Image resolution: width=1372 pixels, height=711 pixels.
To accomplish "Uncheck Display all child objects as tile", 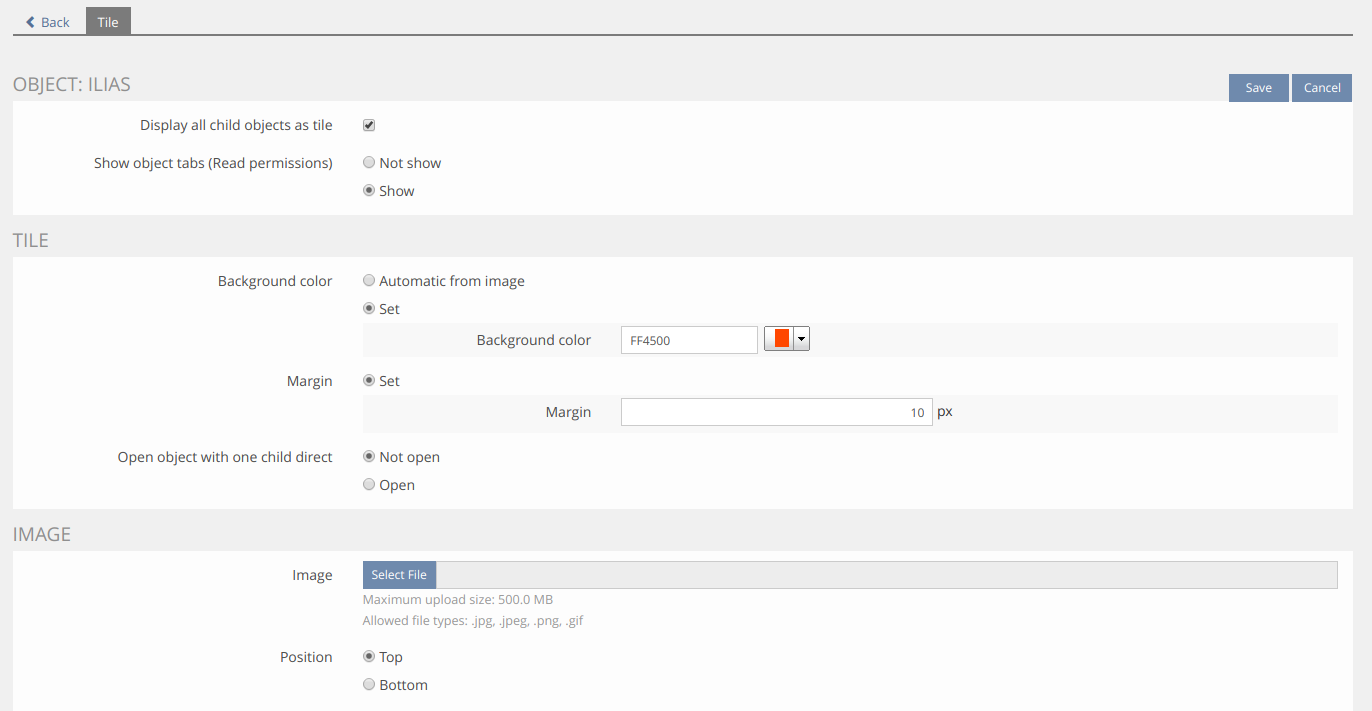I will pyautogui.click(x=369, y=125).
